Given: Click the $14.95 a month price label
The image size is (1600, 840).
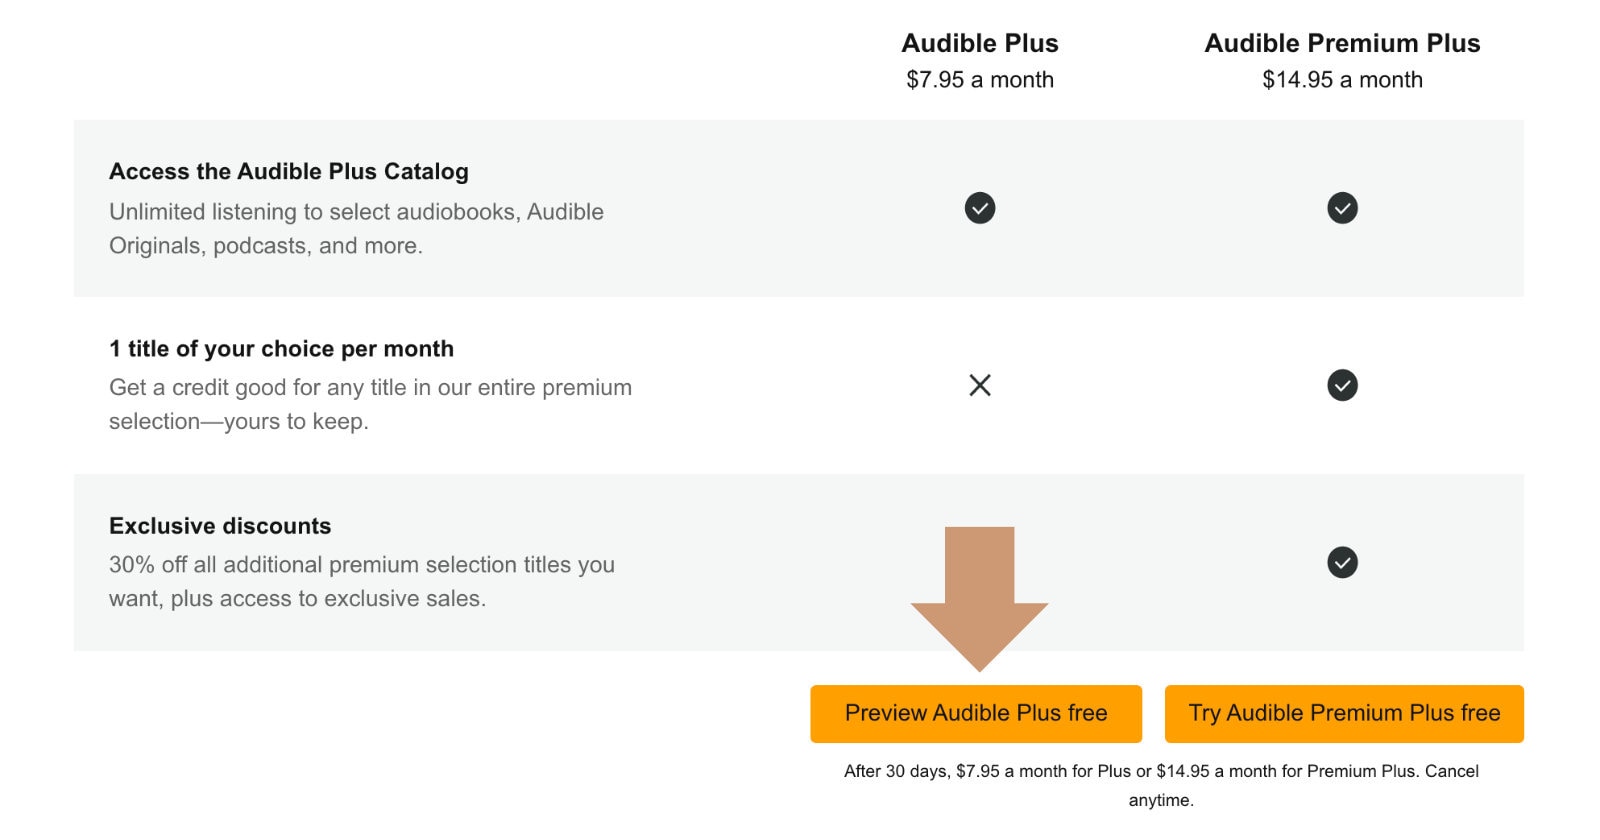Looking at the screenshot, I should tap(1343, 79).
